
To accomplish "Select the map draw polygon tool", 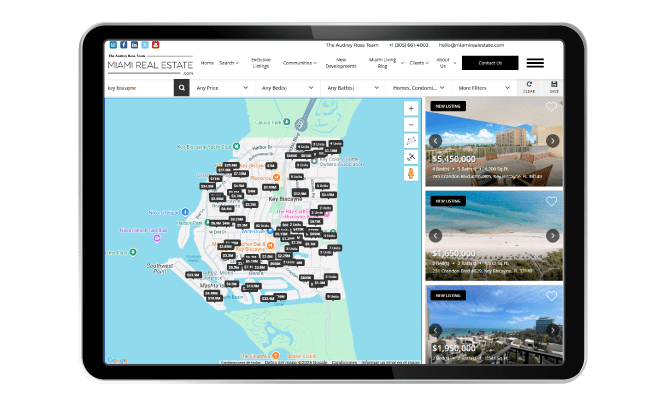I will (x=410, y=140).
